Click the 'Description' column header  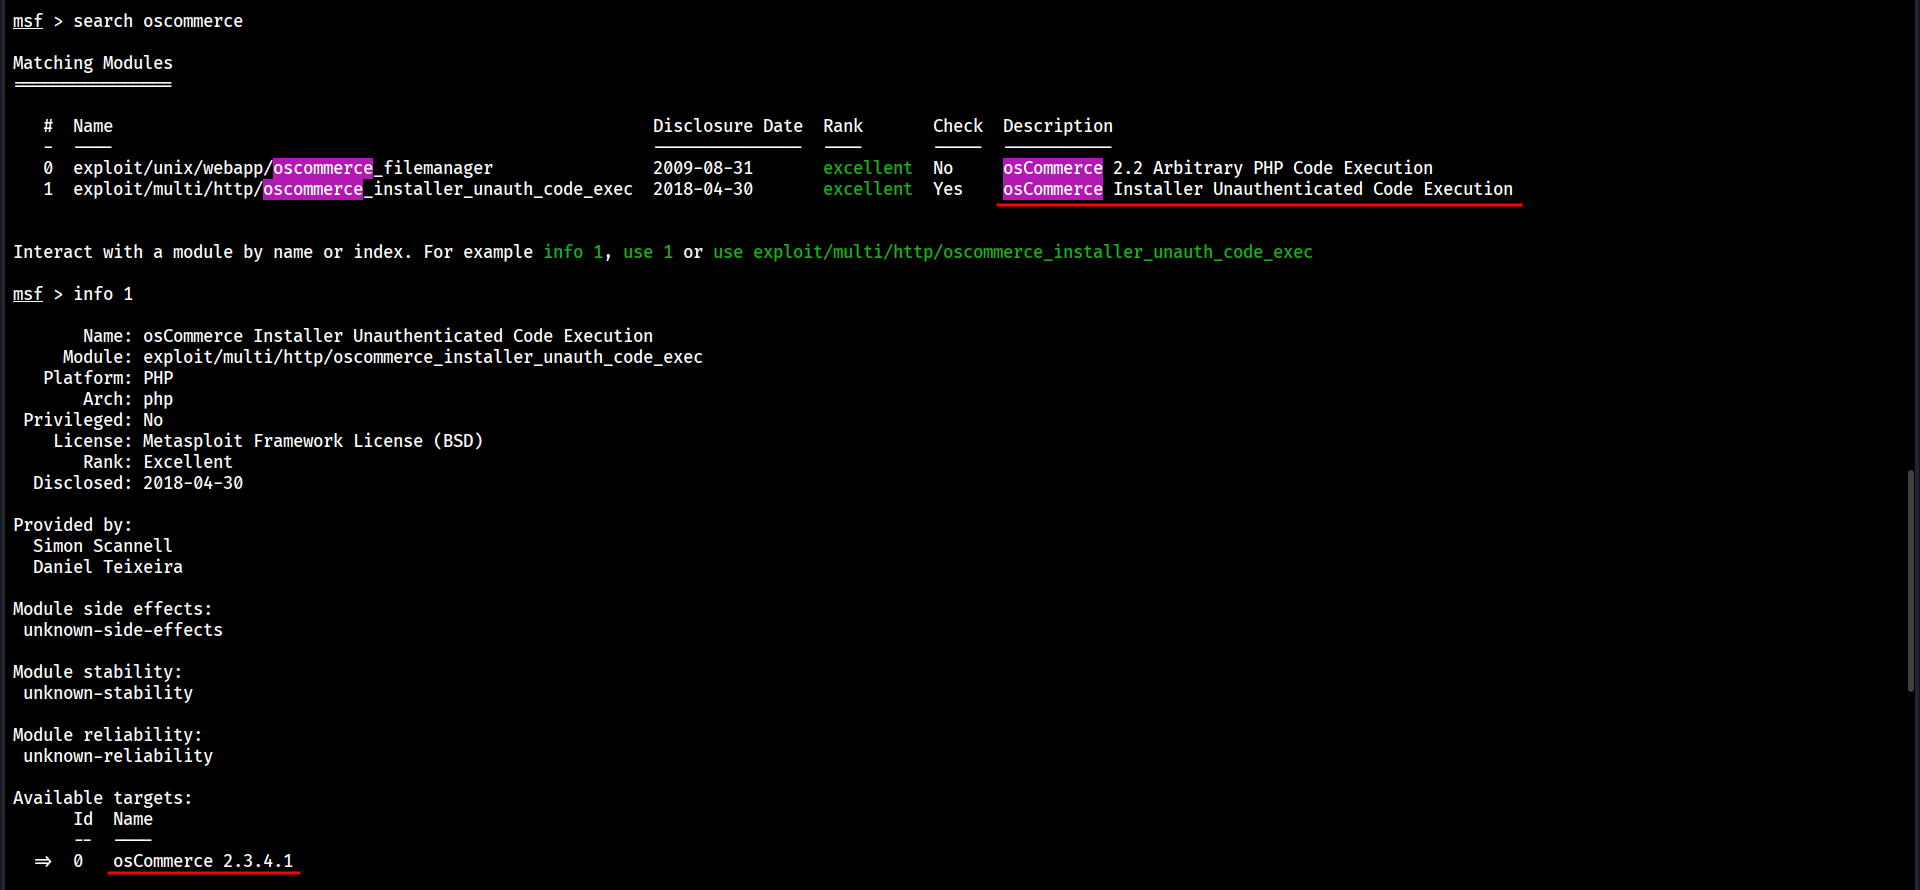(x=1057, y=126)
